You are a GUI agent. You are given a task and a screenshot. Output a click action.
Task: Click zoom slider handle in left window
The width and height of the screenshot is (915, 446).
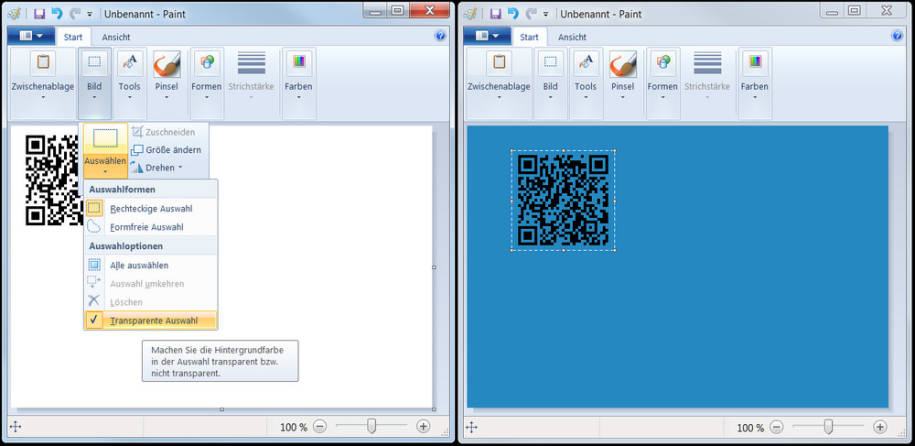(x=371, y=427)
